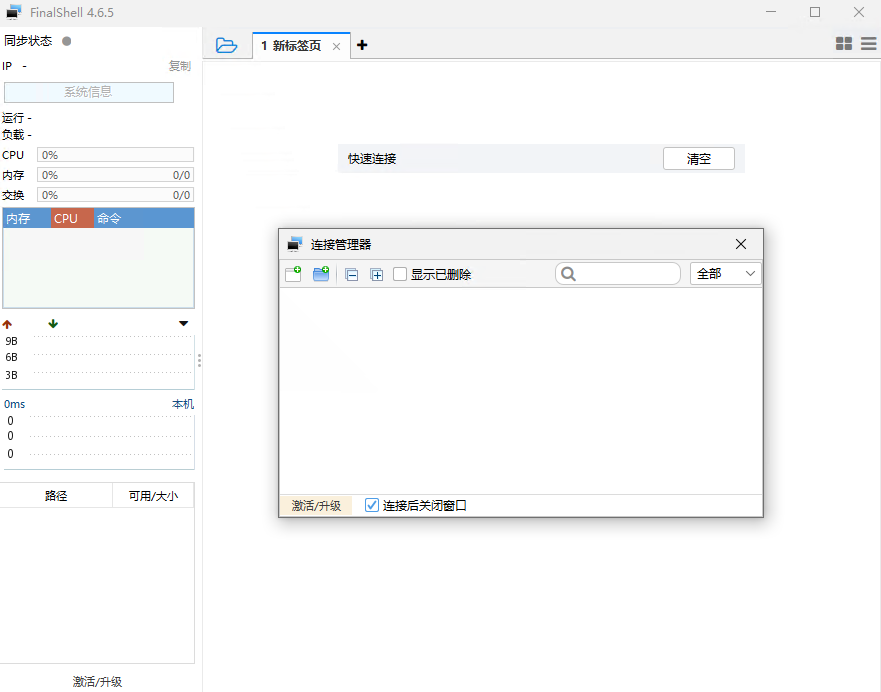Add a new tab with plus icon
The width and height of the screenshot is (881, 692).
coord(362,45)
